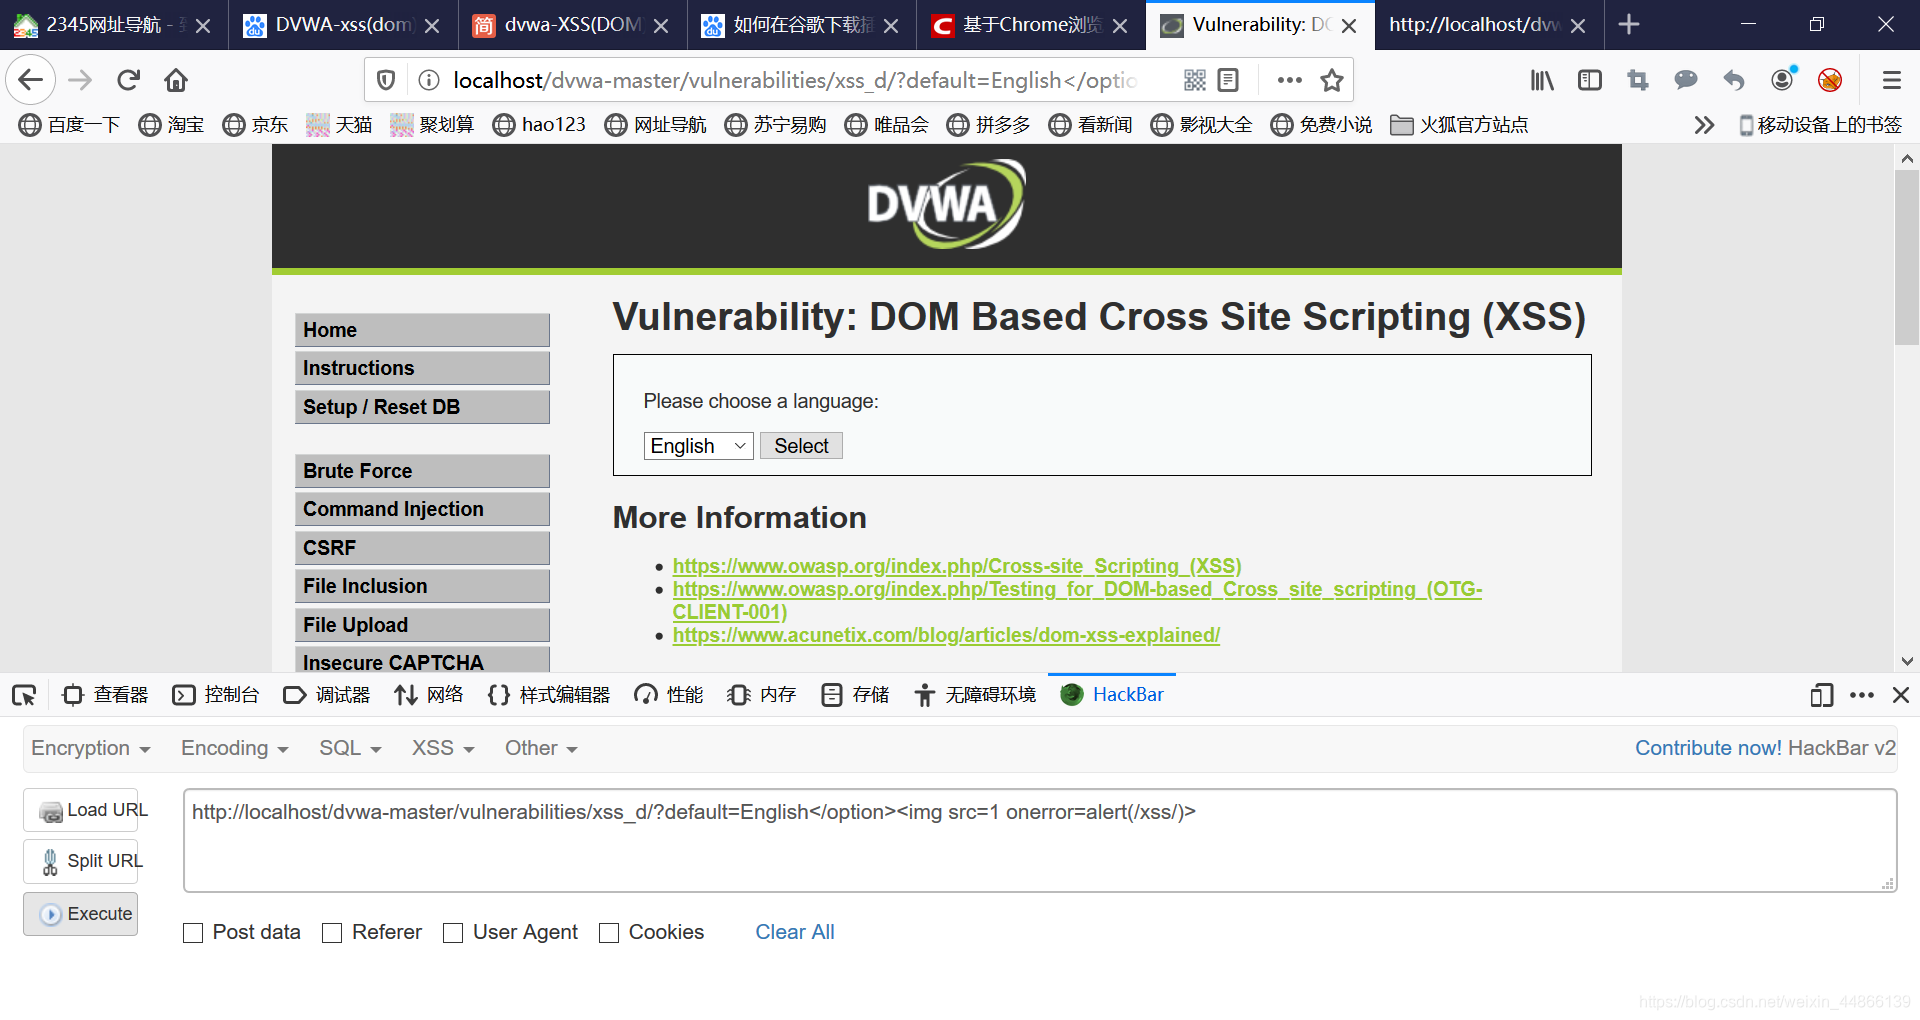Screen dimensions: 1920x1020
Task: Open the English language dropdown
Action: click(x=698, y=446)
